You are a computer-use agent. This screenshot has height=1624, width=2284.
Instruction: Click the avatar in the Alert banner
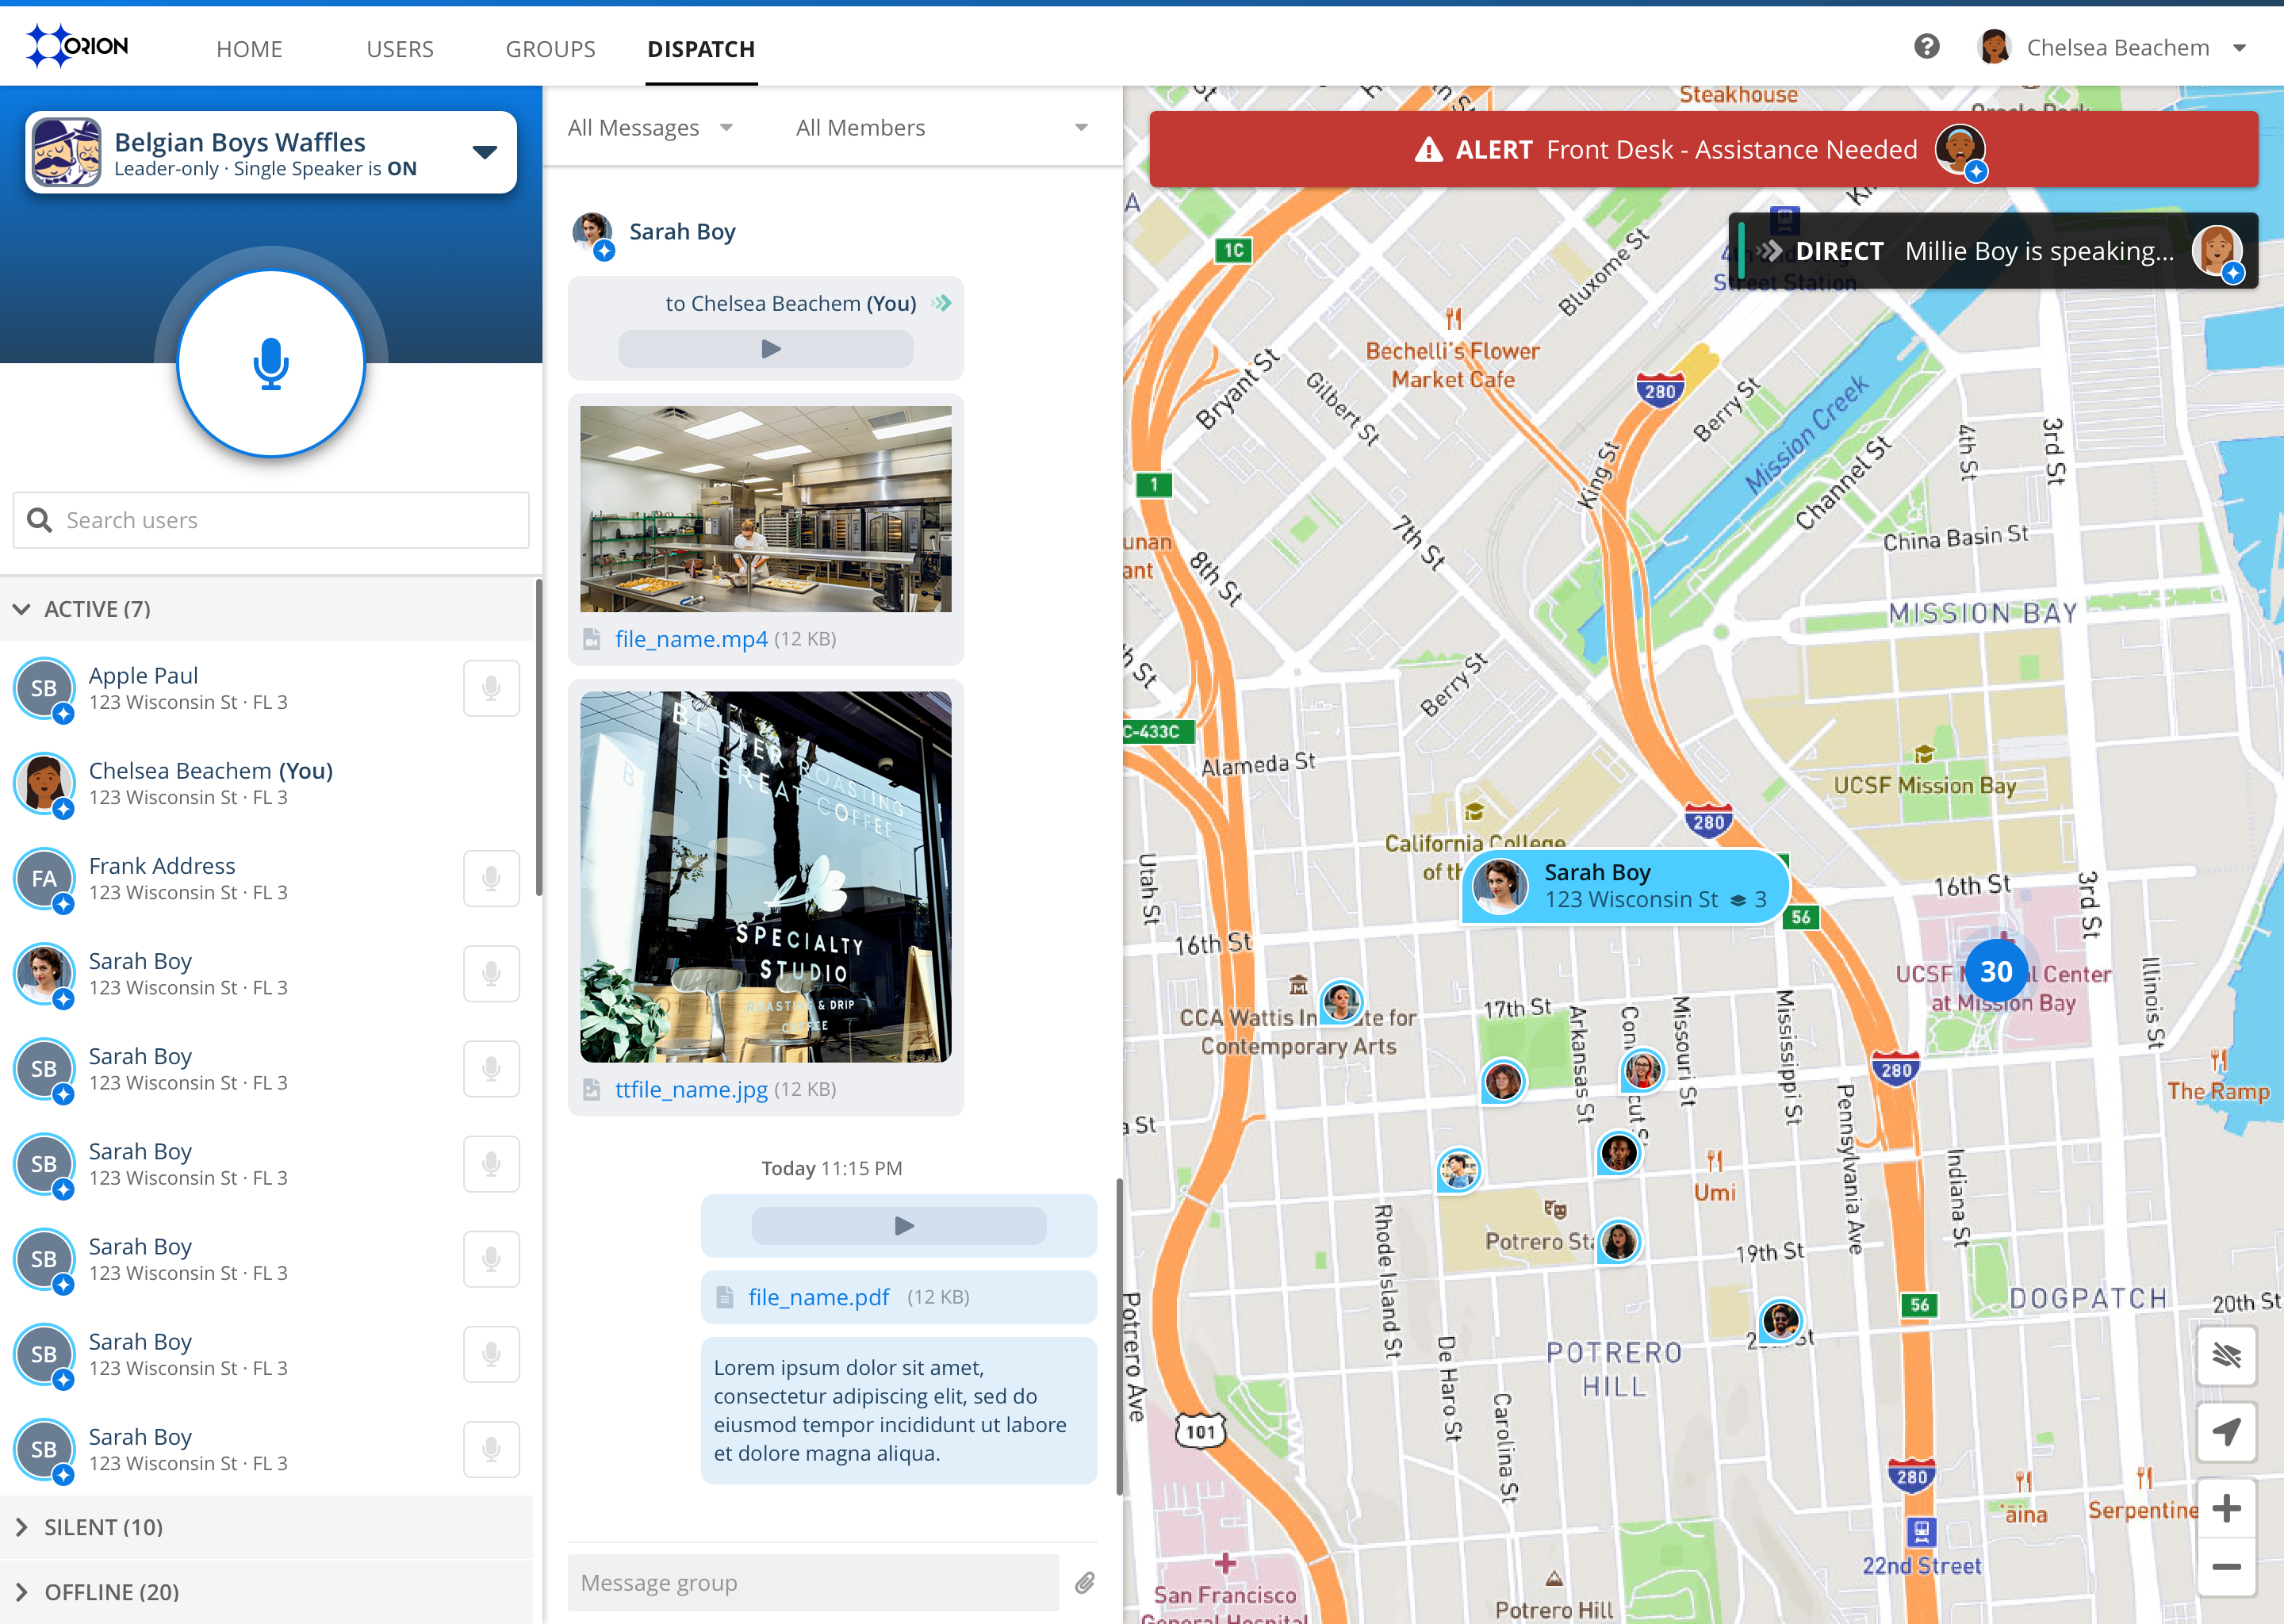tap(1960, 150)
